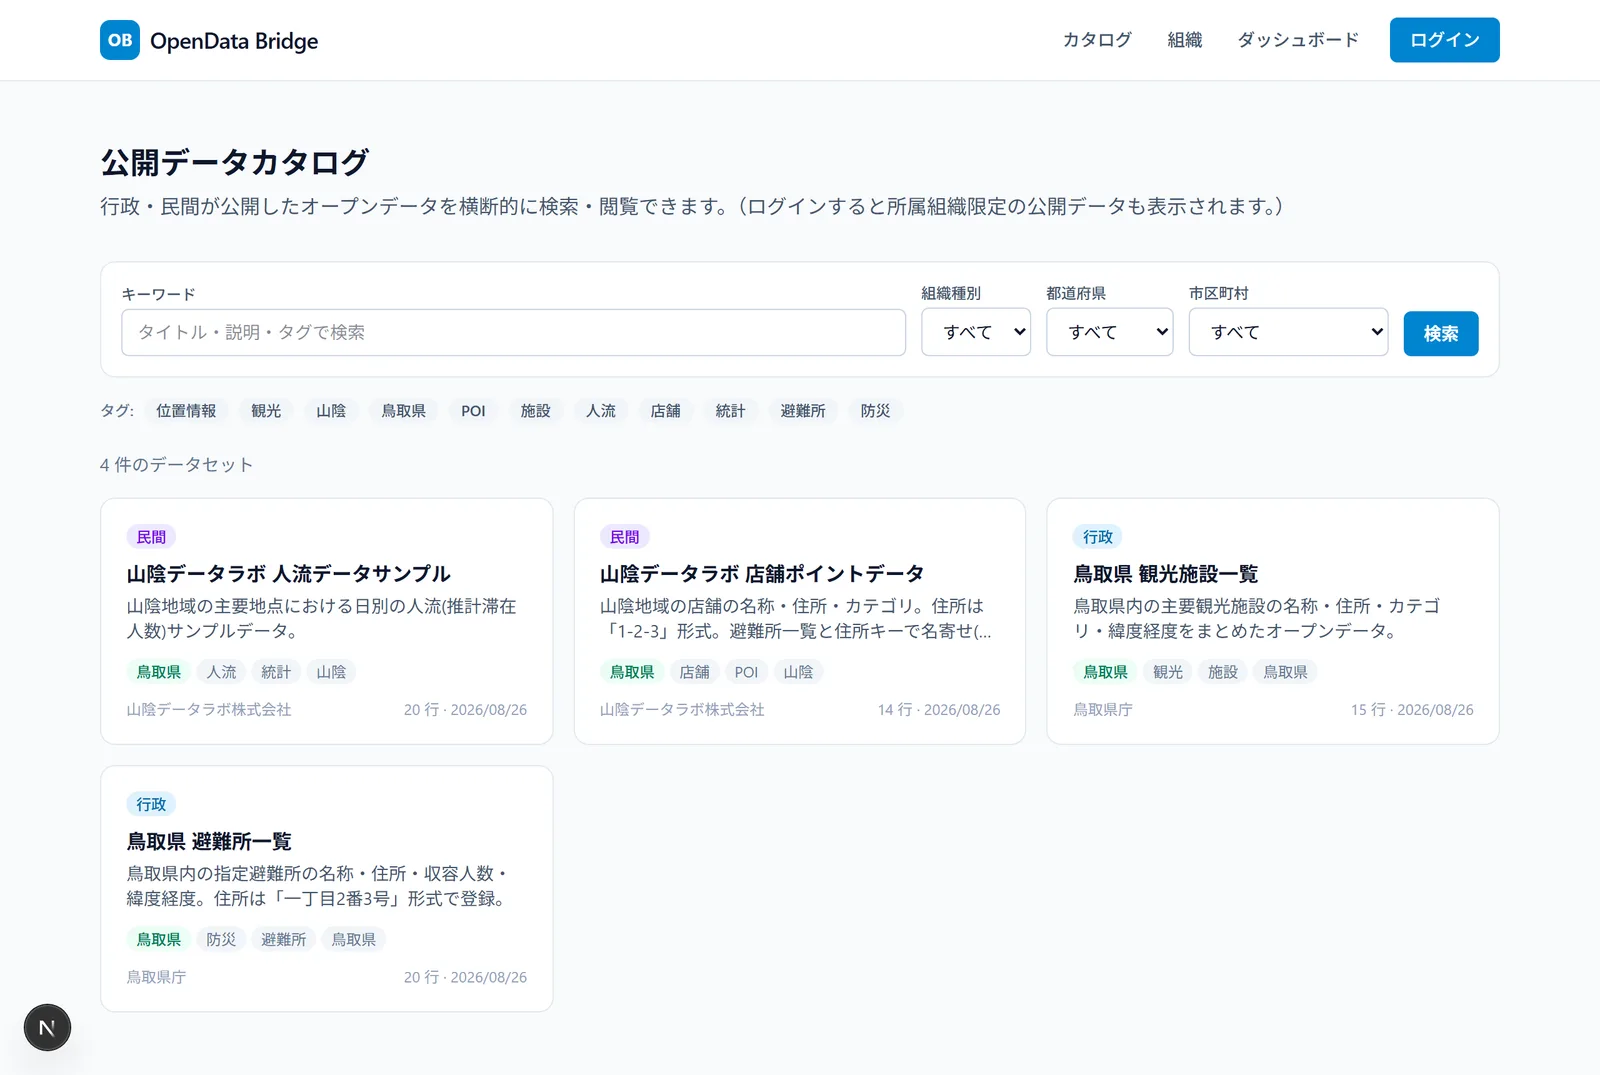Screen dimensions: 1600x1075
Task: Click 行政 badge on 観光施設一覧 card
Action: pos(1098,537)
